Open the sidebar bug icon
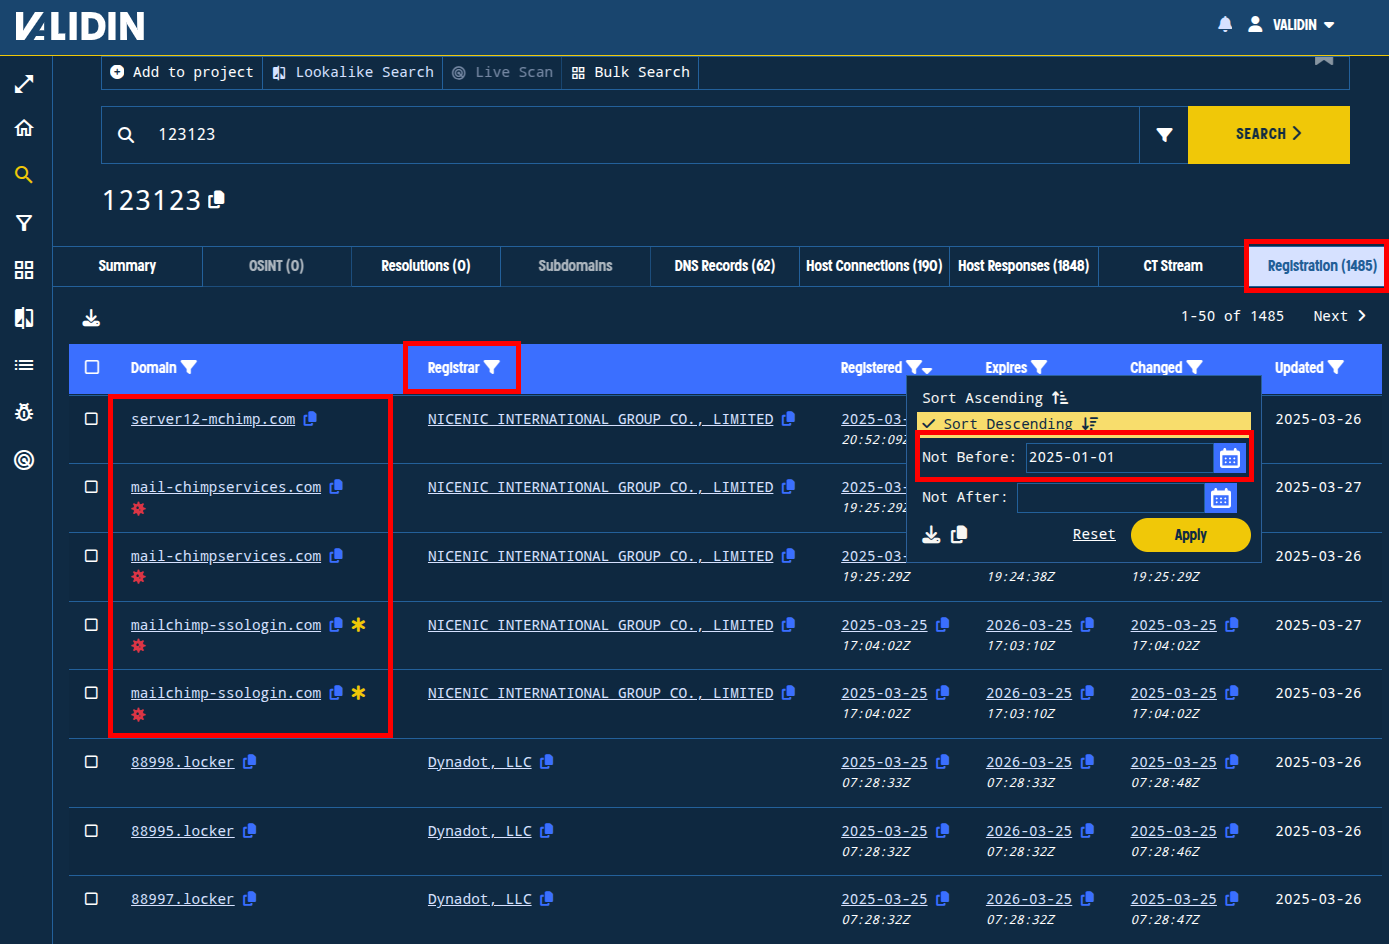Image resolution: width=1389 pixels, height=944 pixels. pyautogui.click(x=24, y=412)
